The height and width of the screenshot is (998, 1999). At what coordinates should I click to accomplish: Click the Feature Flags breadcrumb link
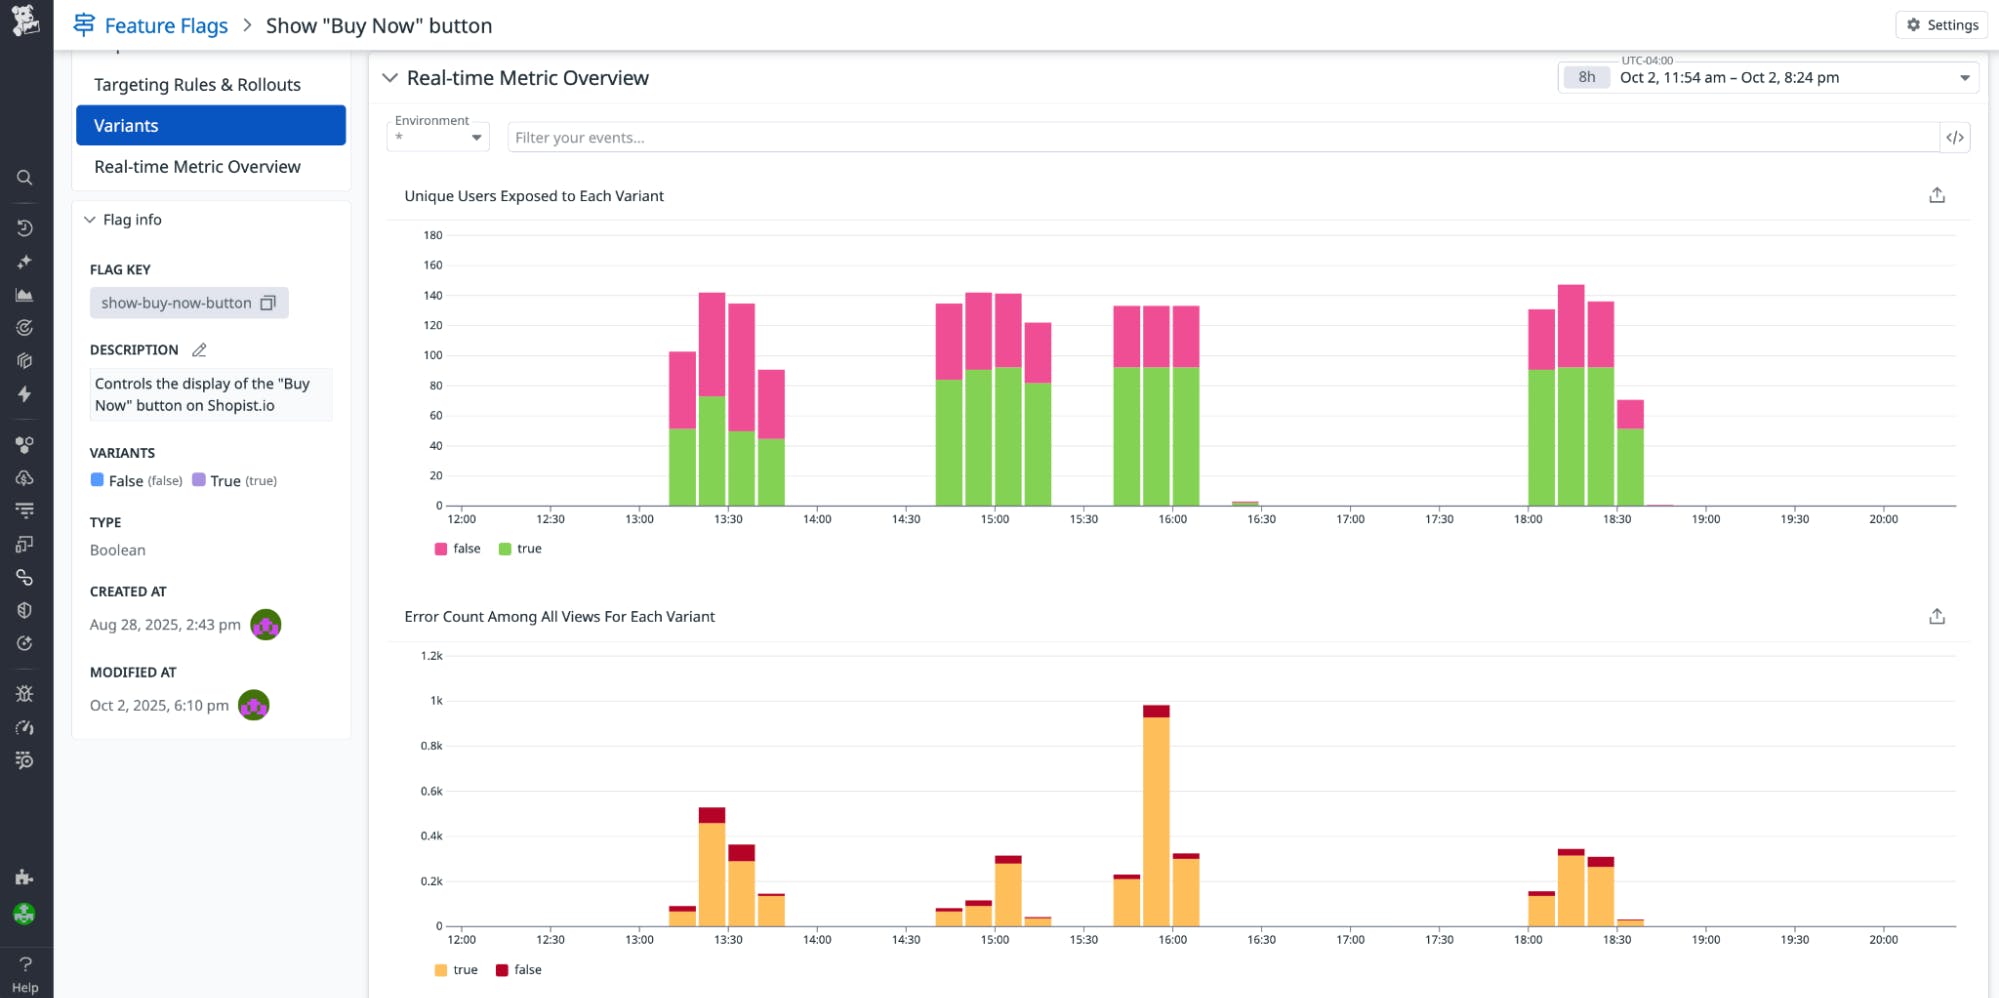166,26
